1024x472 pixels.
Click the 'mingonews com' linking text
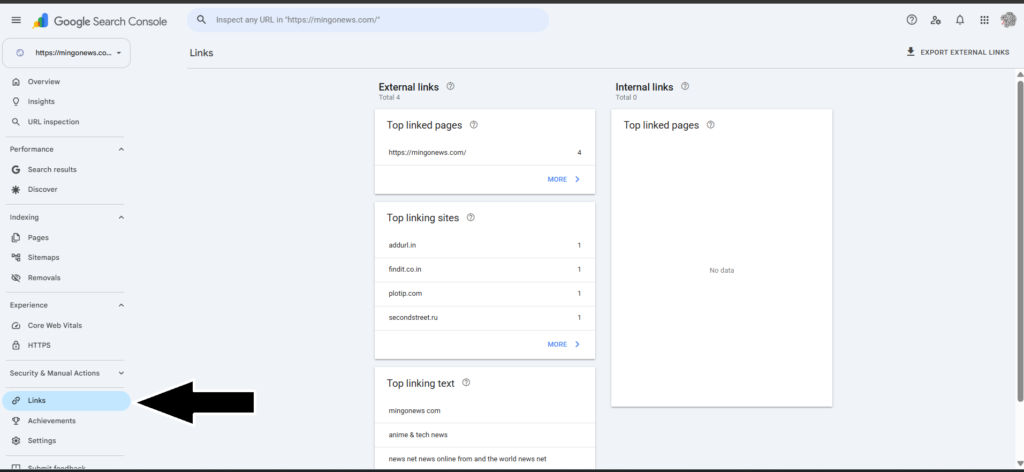pos(414,411)
